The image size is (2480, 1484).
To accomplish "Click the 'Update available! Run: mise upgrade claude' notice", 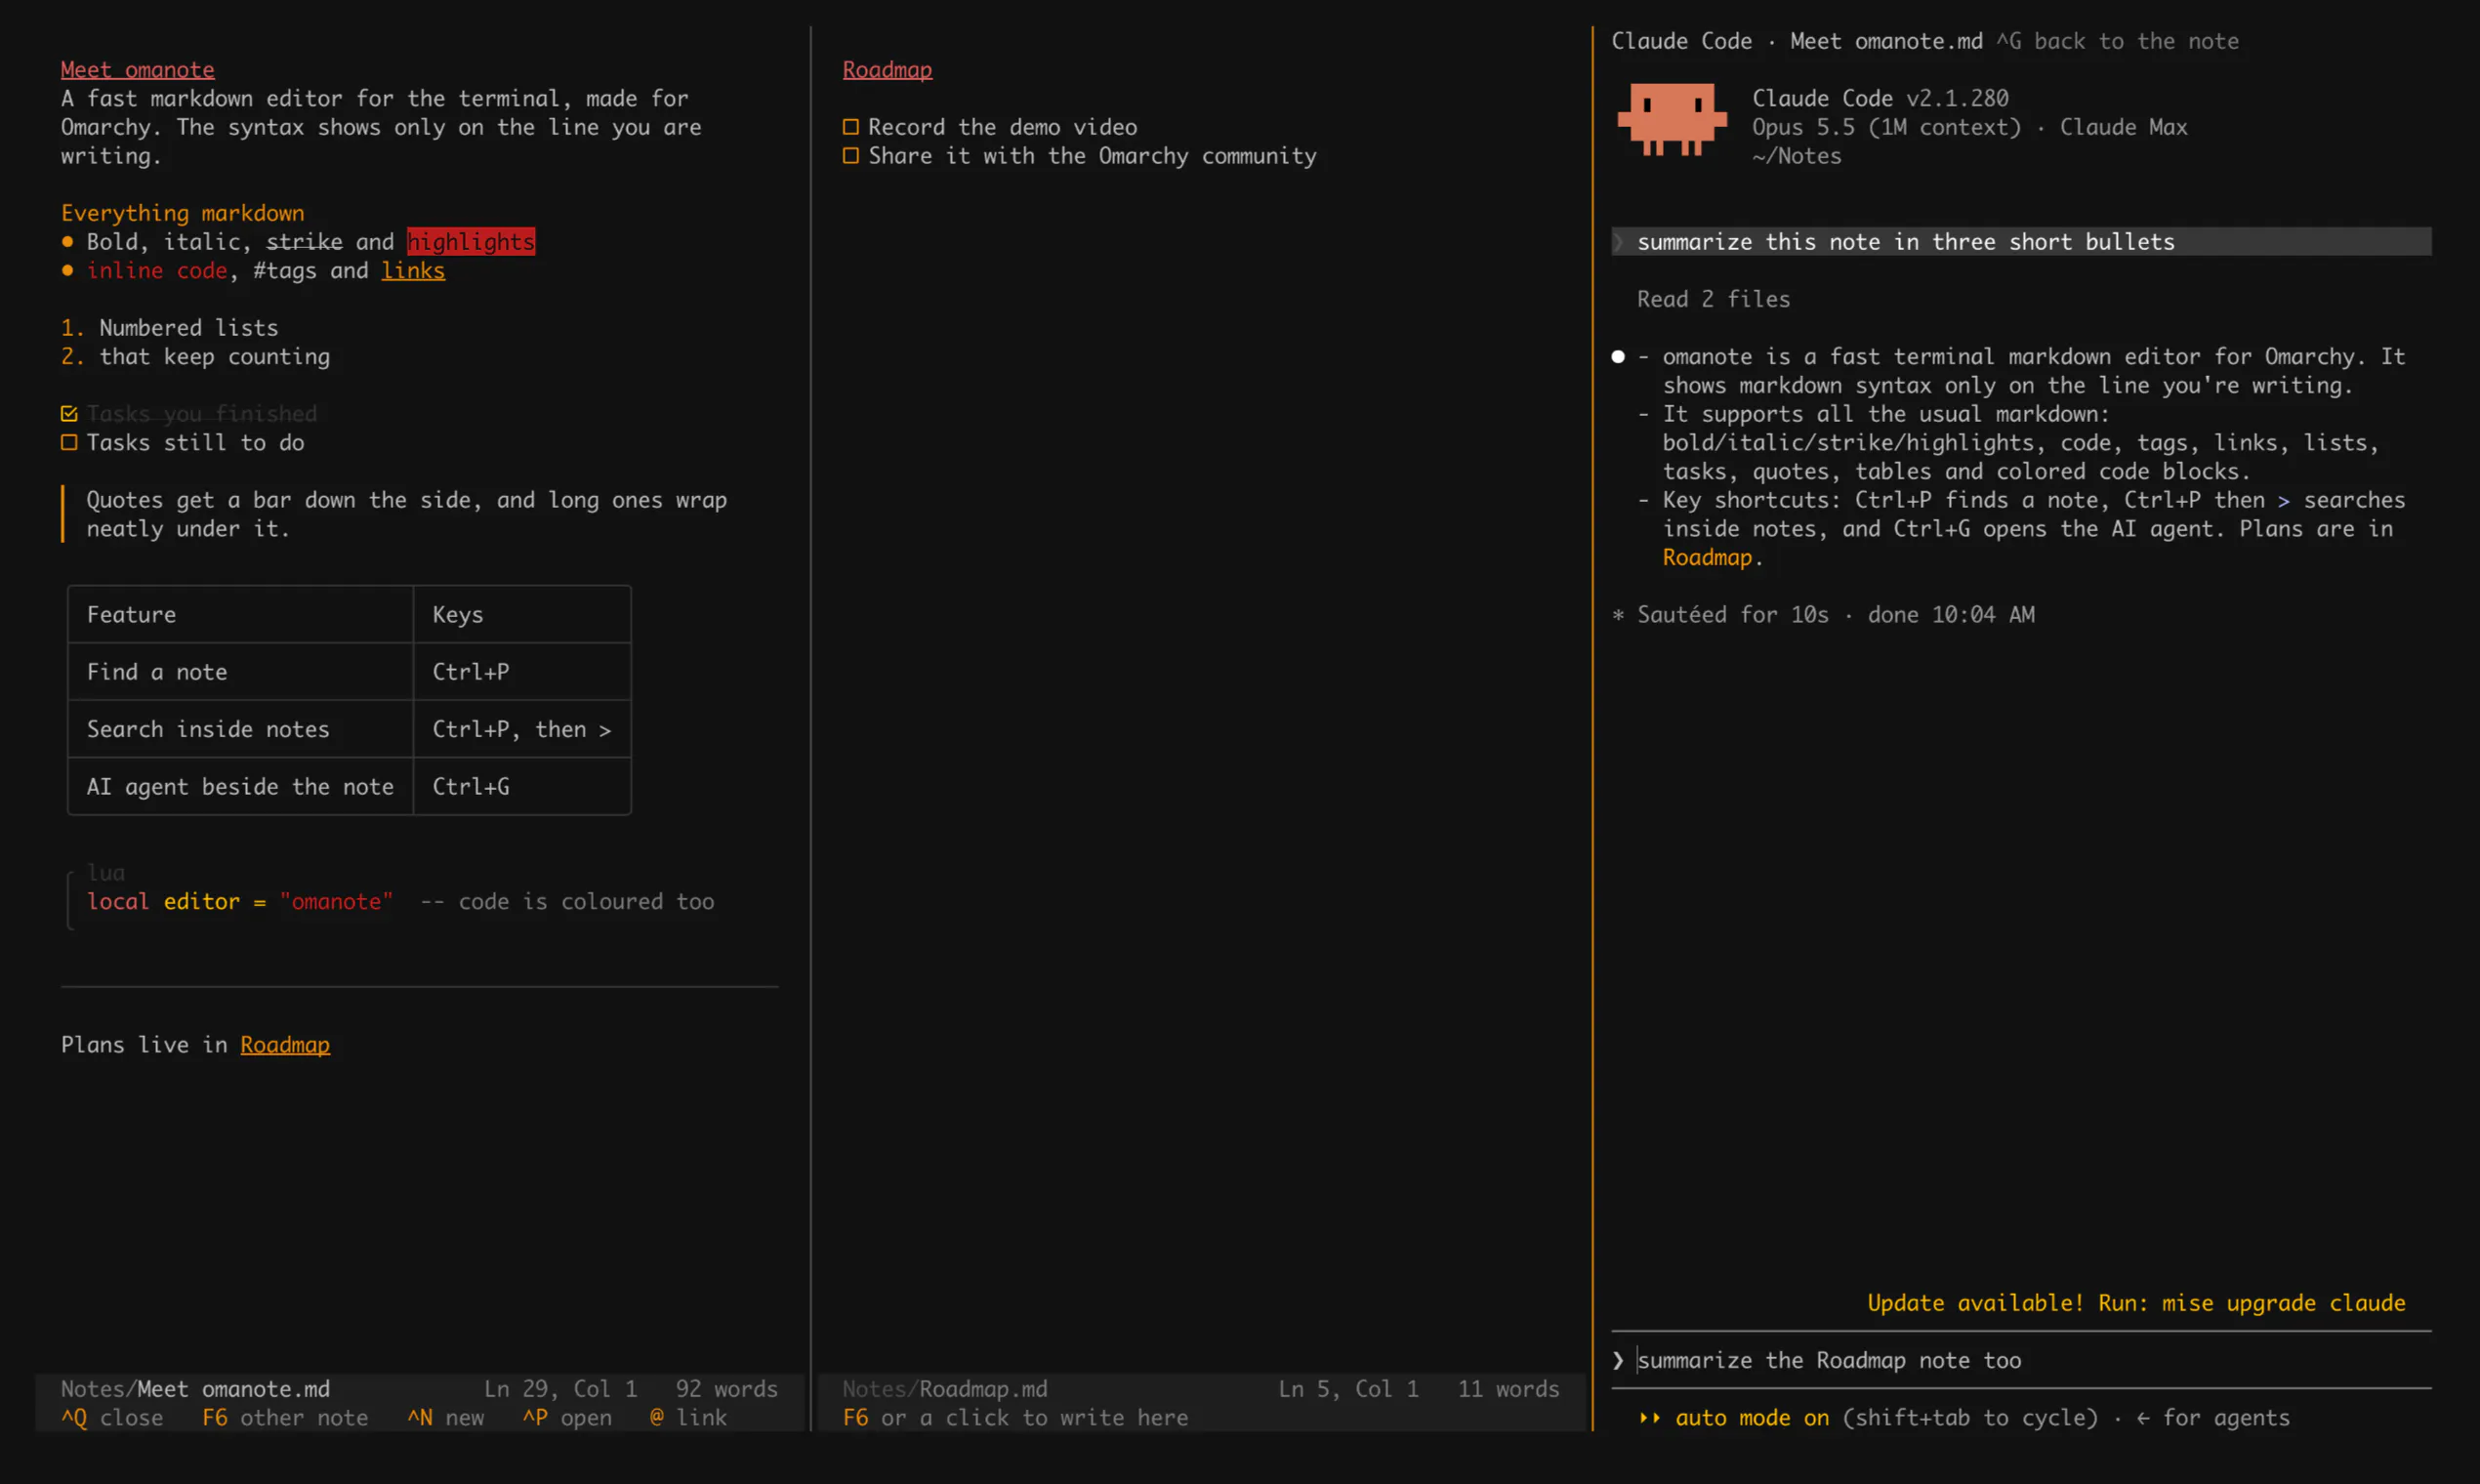I will point(2136,1302).
